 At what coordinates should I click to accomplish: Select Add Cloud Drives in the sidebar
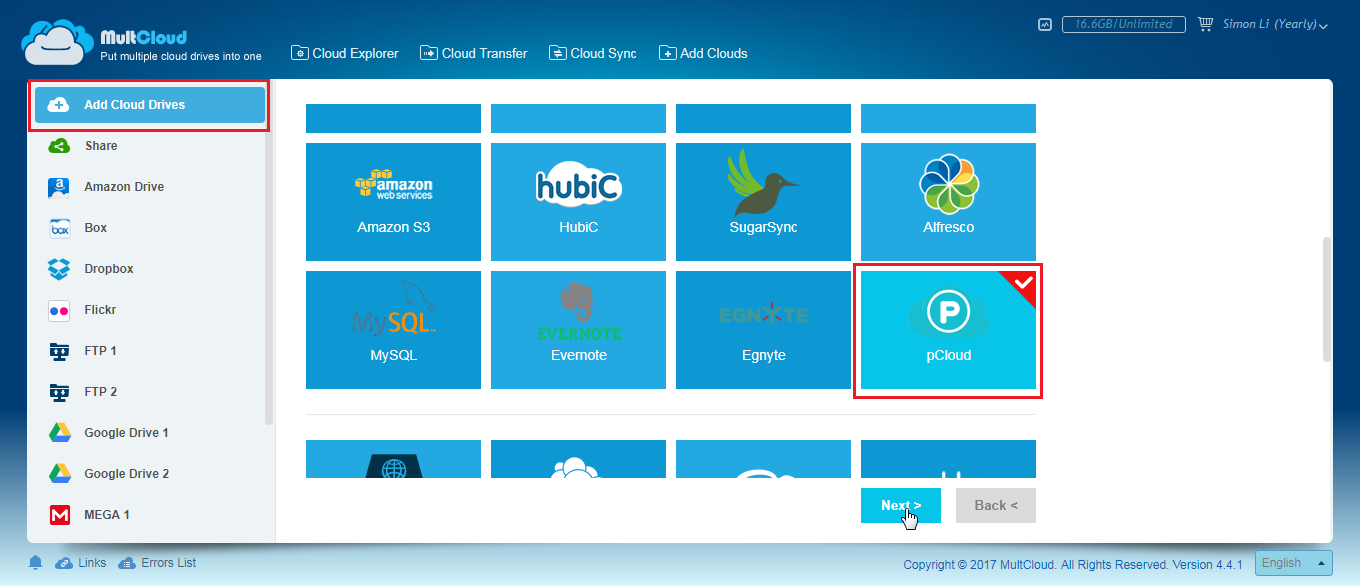click(150, 105)
